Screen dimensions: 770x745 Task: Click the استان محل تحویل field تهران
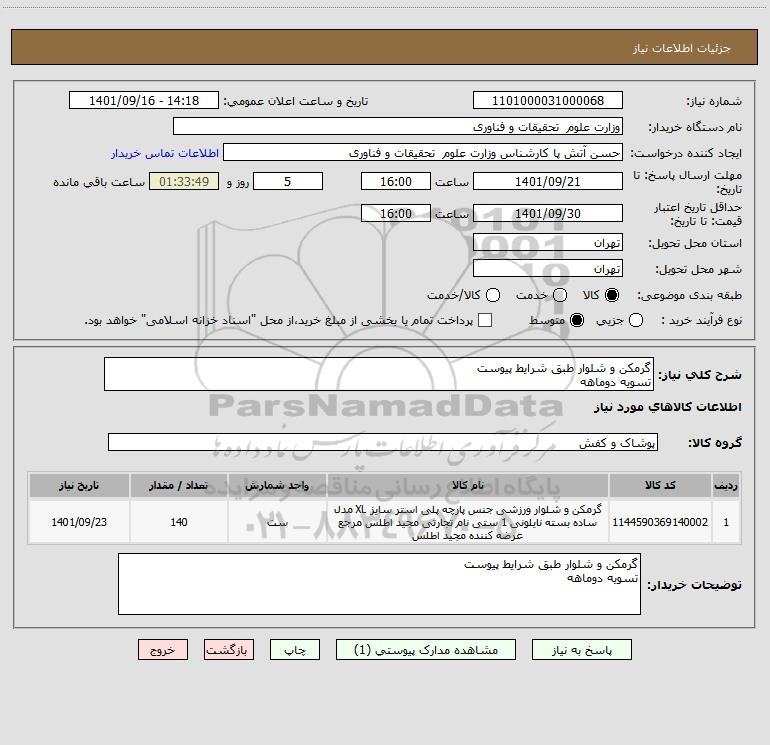coord(548,242)
